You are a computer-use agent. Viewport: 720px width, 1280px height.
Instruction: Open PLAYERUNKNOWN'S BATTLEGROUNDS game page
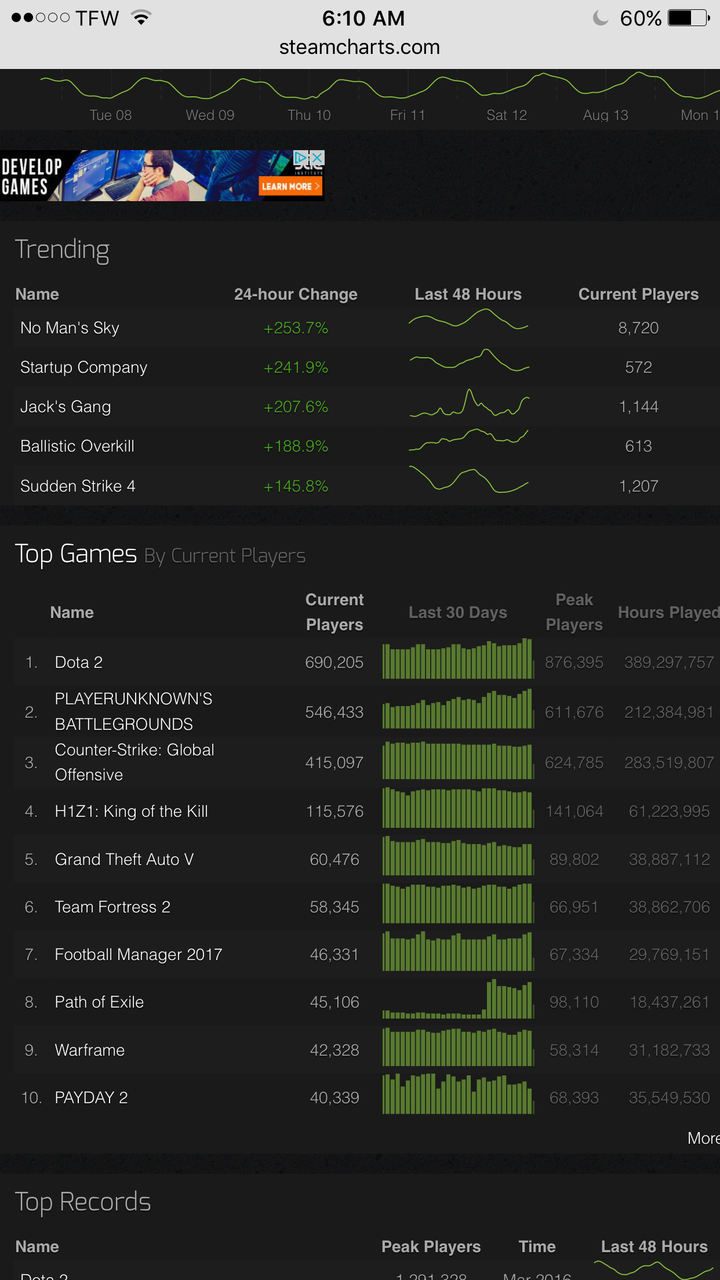134,711
